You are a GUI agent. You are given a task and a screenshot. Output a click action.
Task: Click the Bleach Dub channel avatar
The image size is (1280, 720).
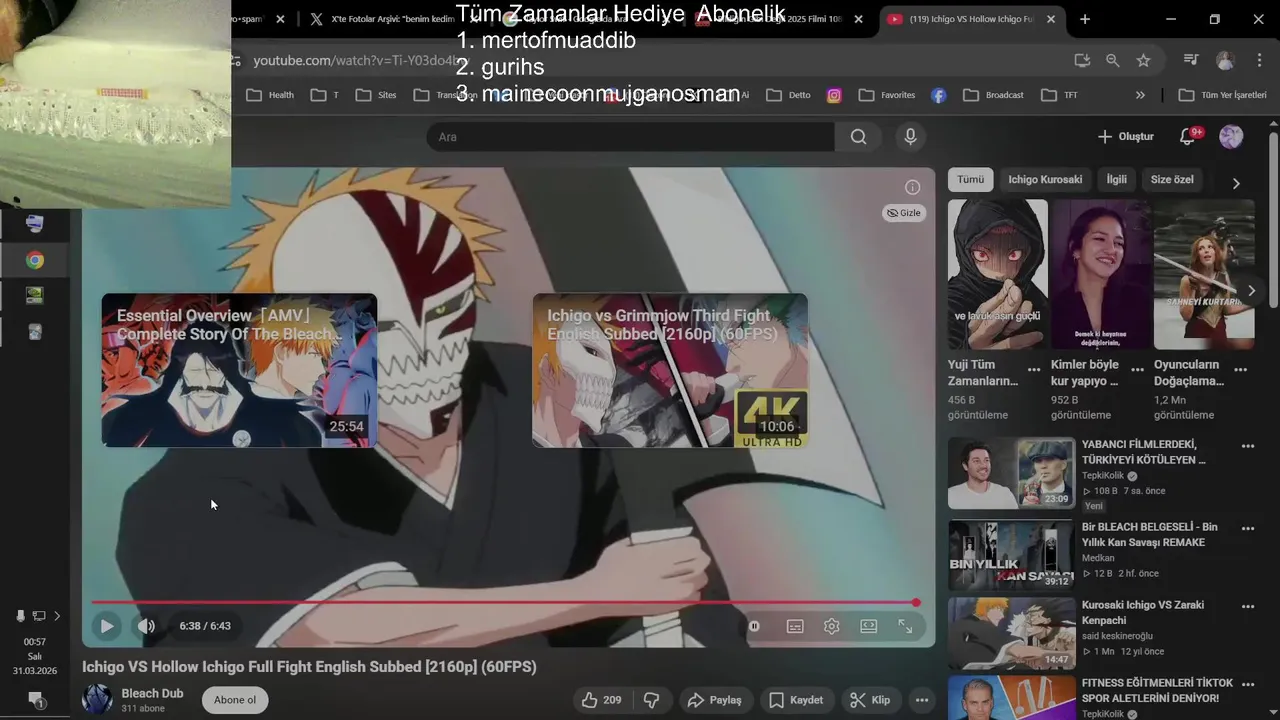(x=97, y=699)
